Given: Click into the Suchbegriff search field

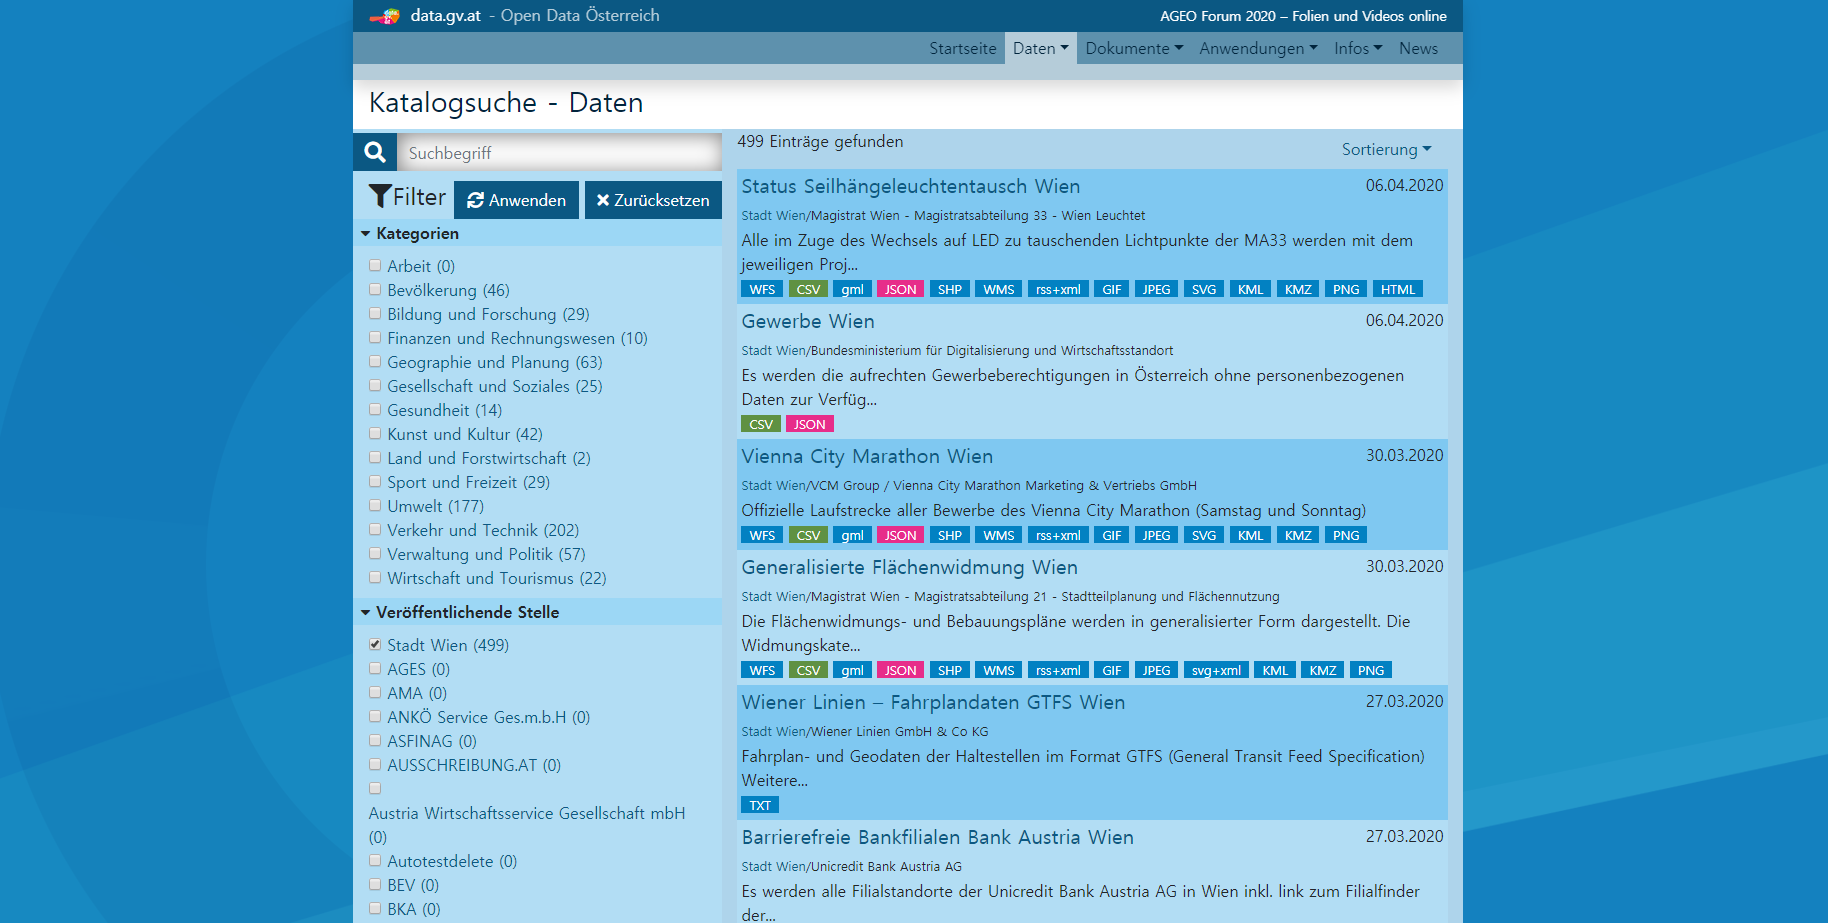Looking at the screenshot, I should 560,153.
